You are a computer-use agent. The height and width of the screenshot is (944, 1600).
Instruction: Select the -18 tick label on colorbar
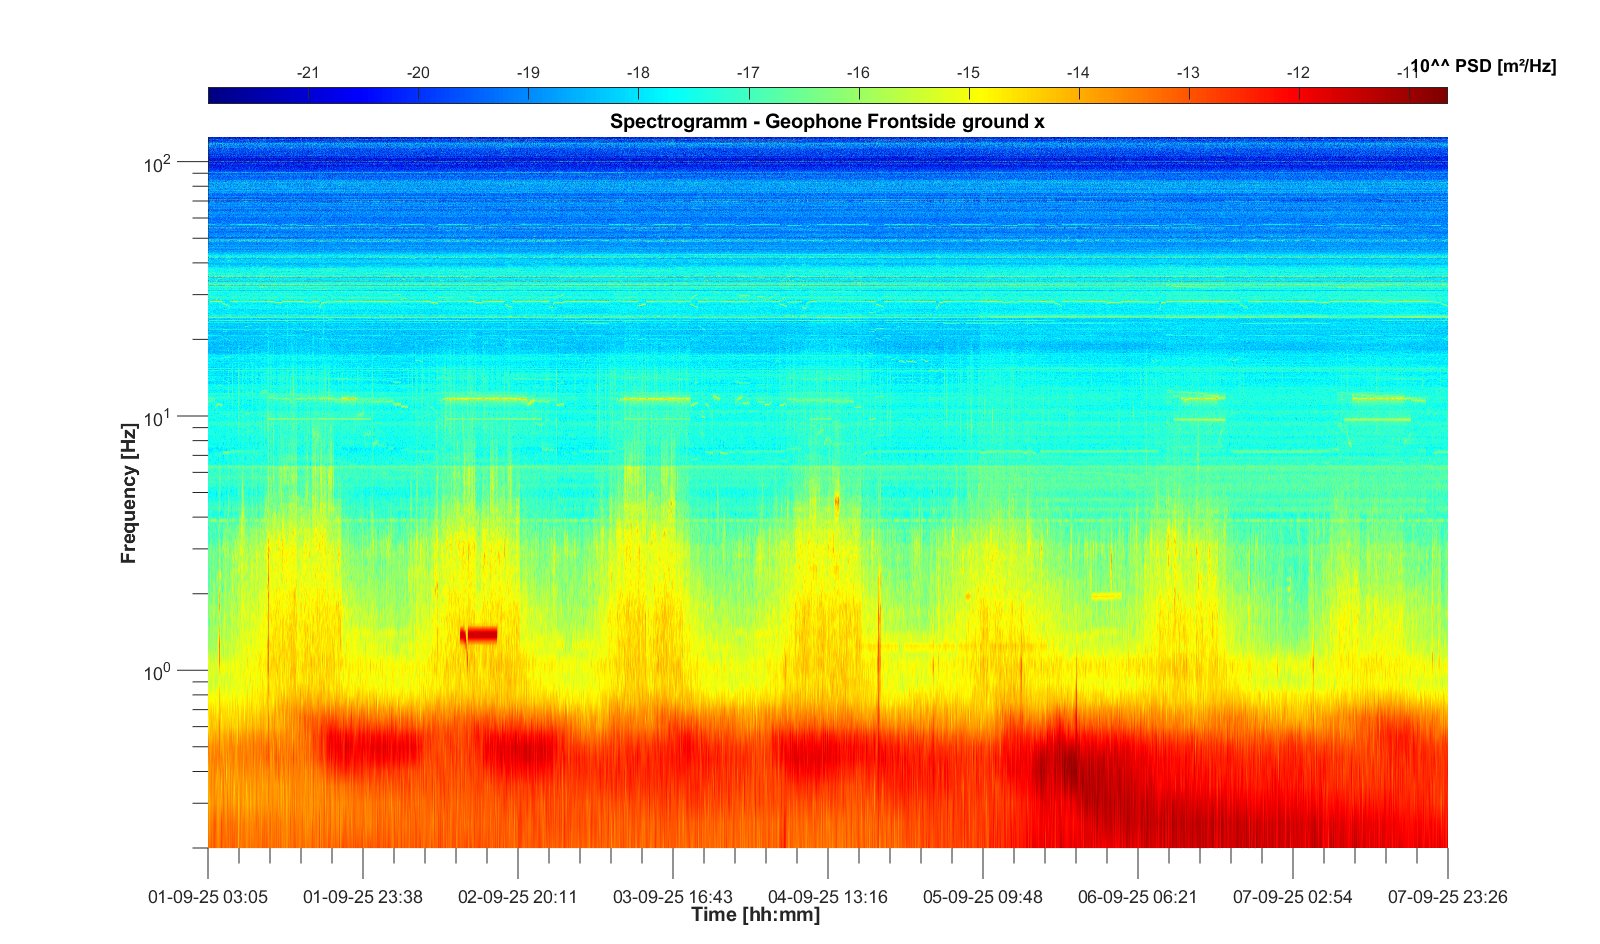pyautogui.click(x=638, y=73)
